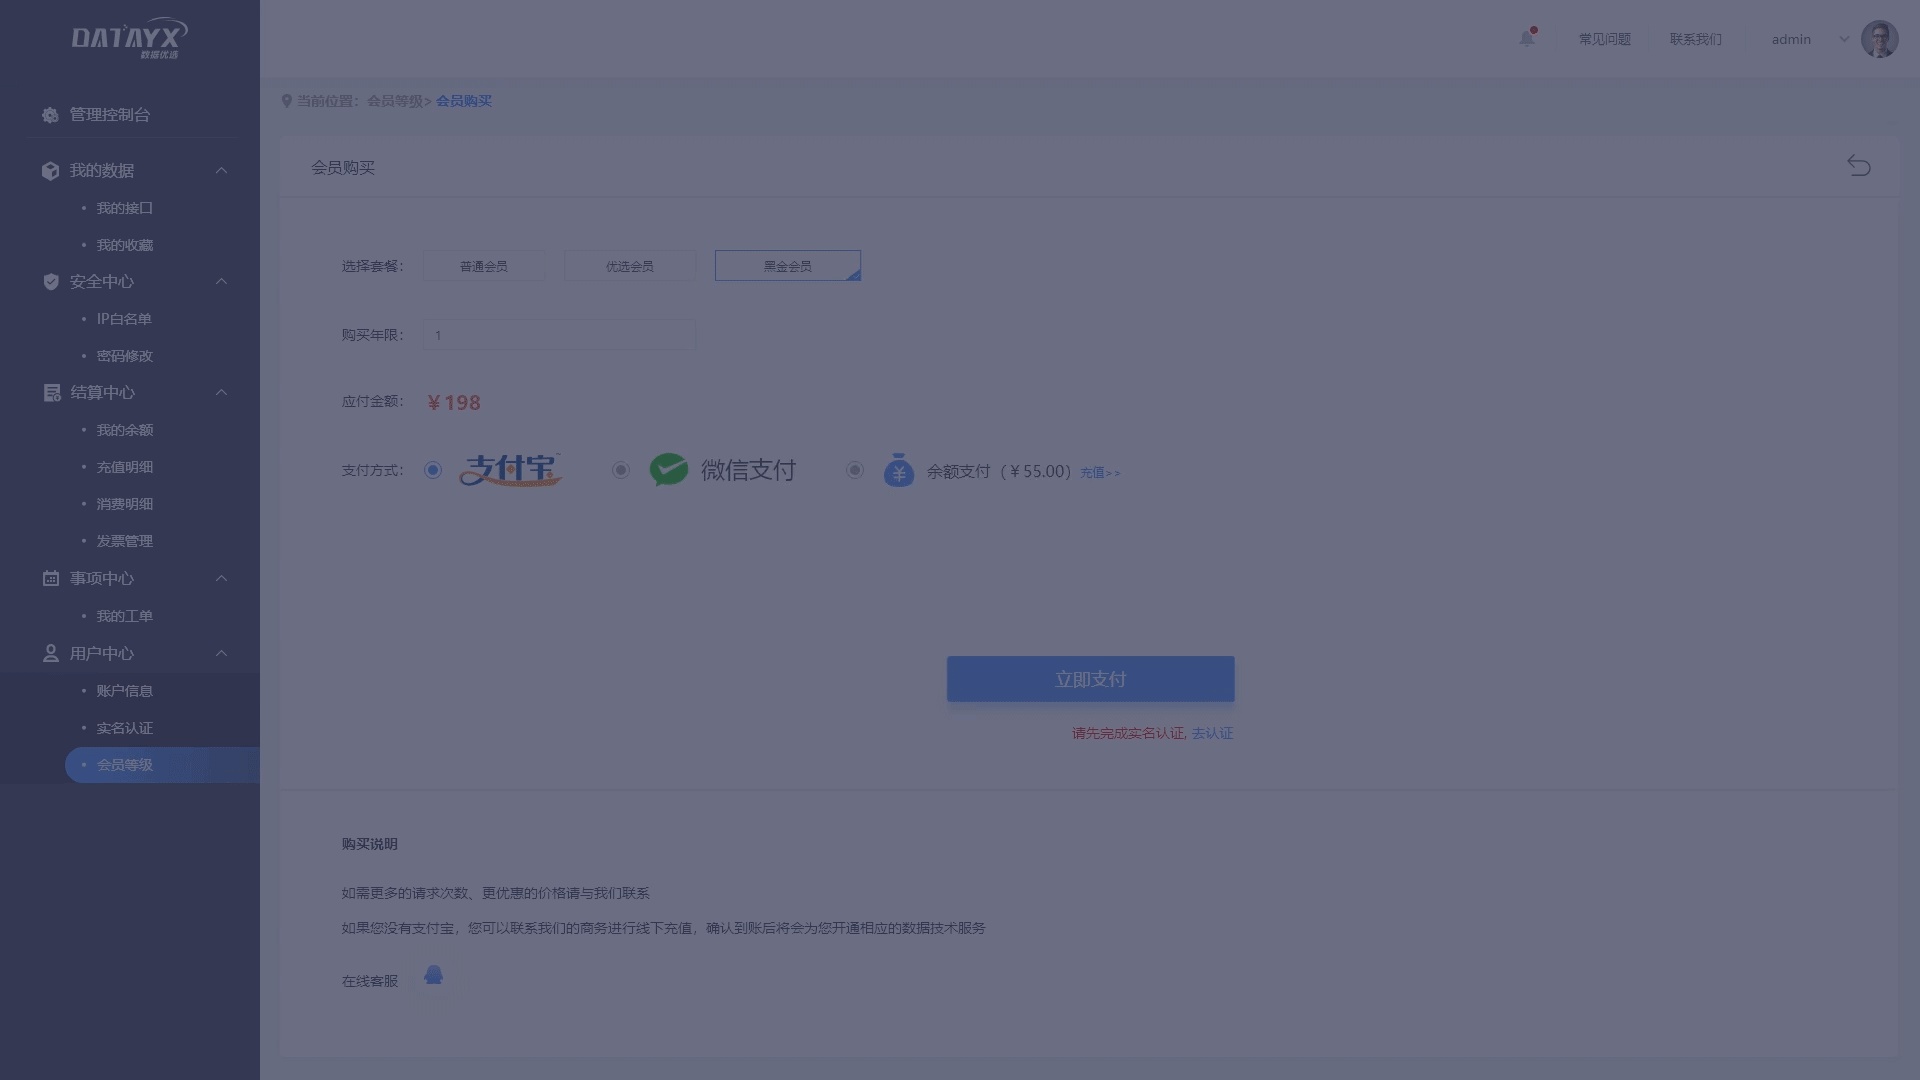The width and height of the screenshot is (1920, 1080).
Task: Open 实名认证 in the sidebar
Action: [125, 728]
